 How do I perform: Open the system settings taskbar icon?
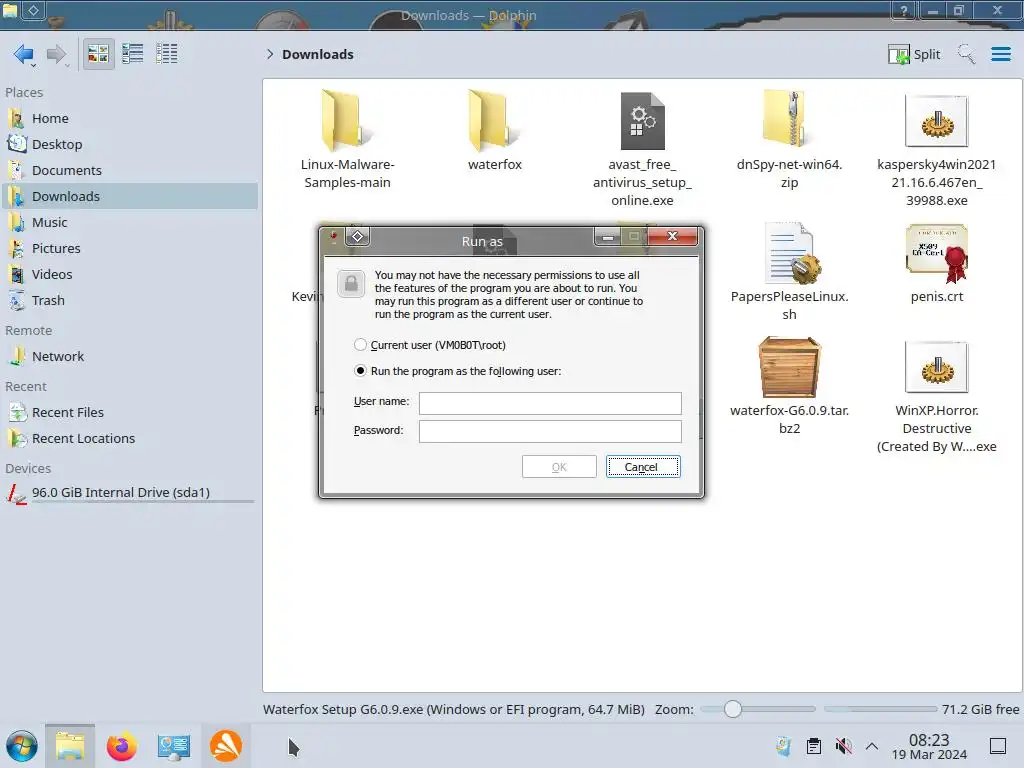tap(174, 746)
